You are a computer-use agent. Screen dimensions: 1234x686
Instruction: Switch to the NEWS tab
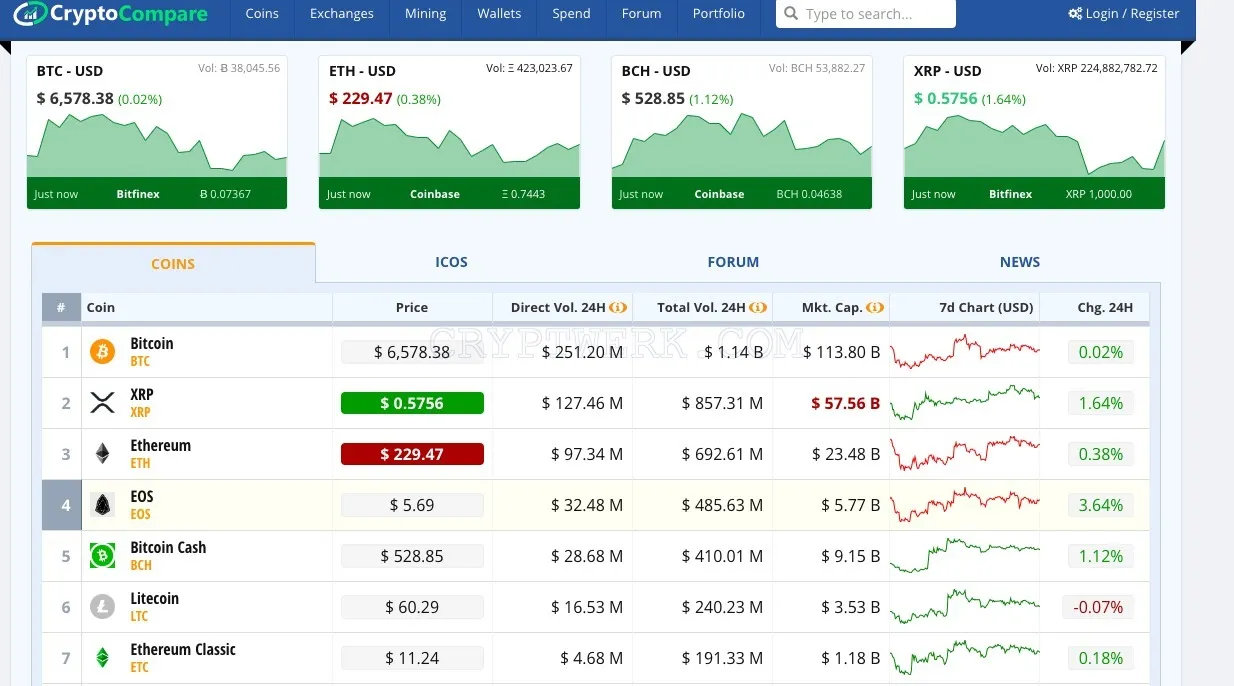click(1020, 262)
